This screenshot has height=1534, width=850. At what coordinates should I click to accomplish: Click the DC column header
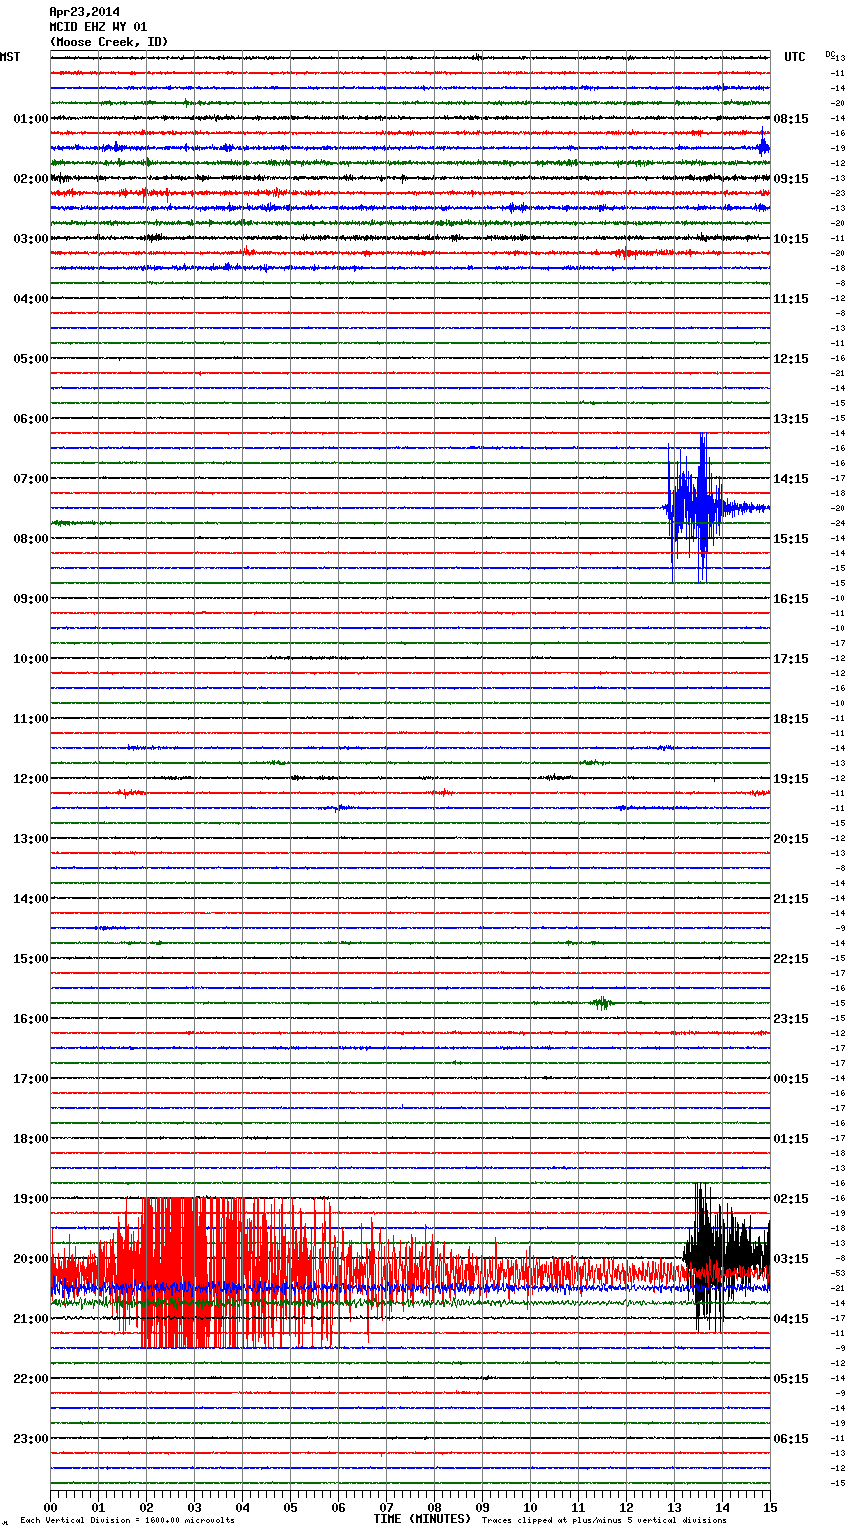point(830,53)
